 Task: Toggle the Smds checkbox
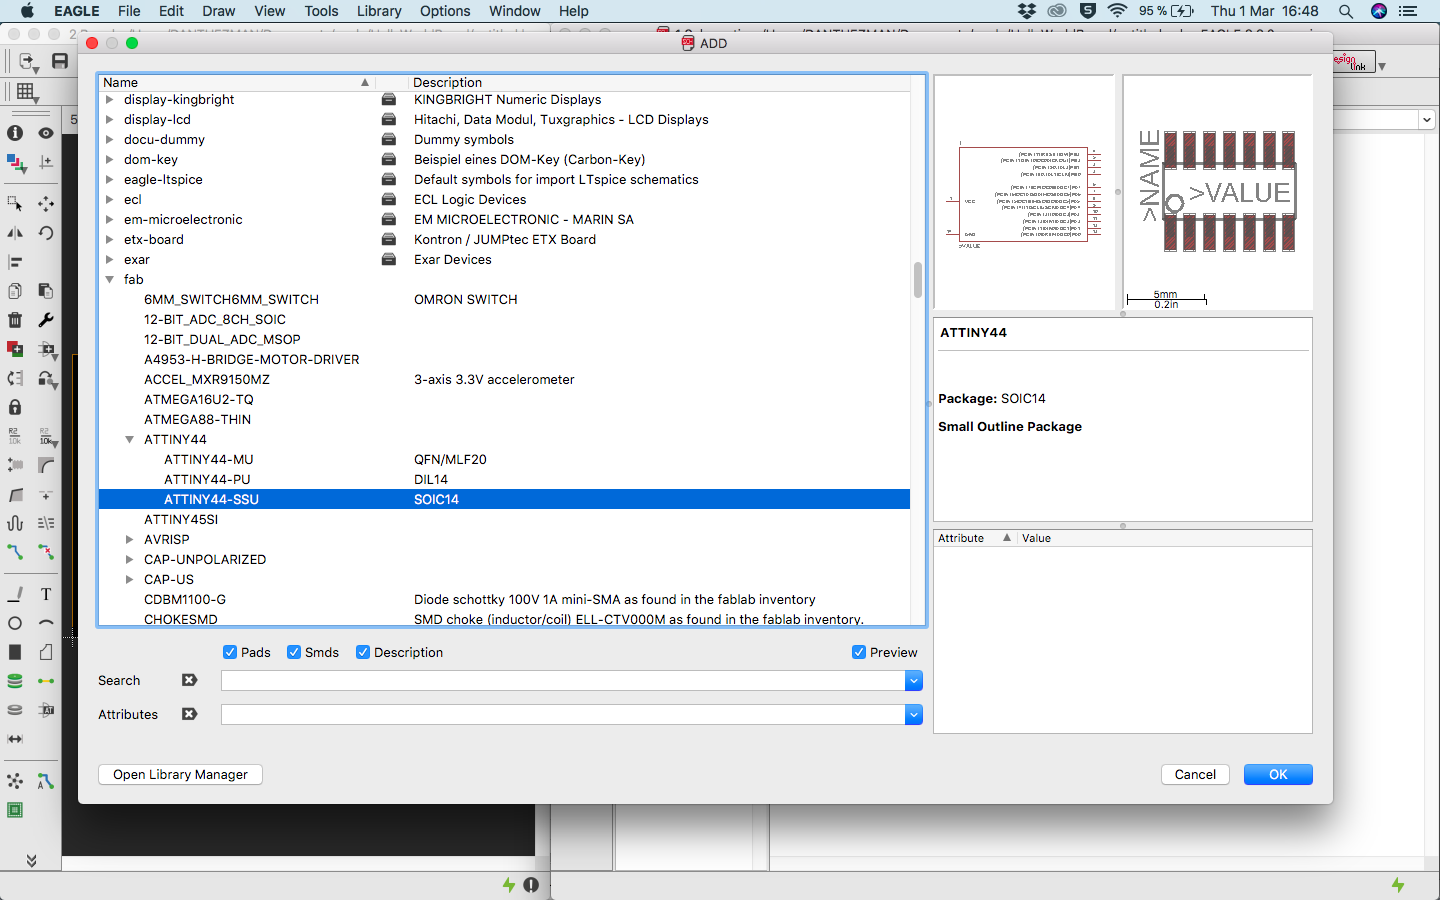click(x=294, y=652)
